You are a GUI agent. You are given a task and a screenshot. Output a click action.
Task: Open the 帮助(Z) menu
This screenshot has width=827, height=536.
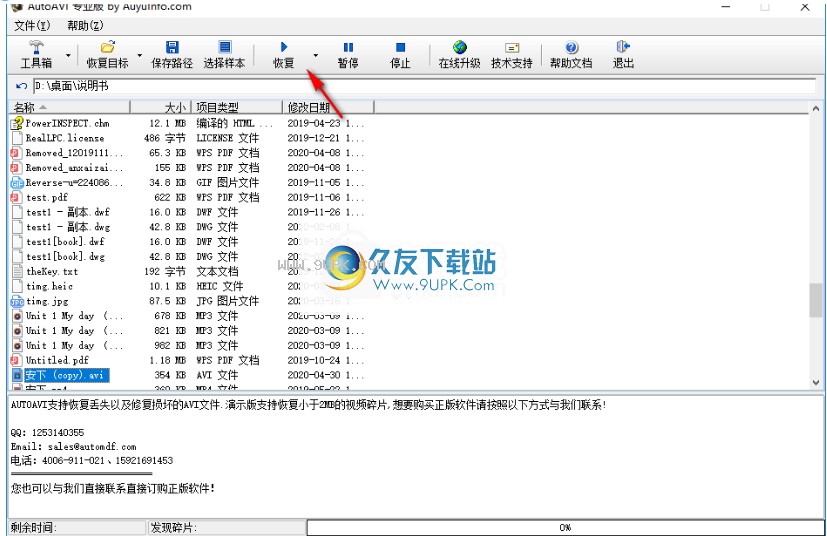(x=85, y=25)
